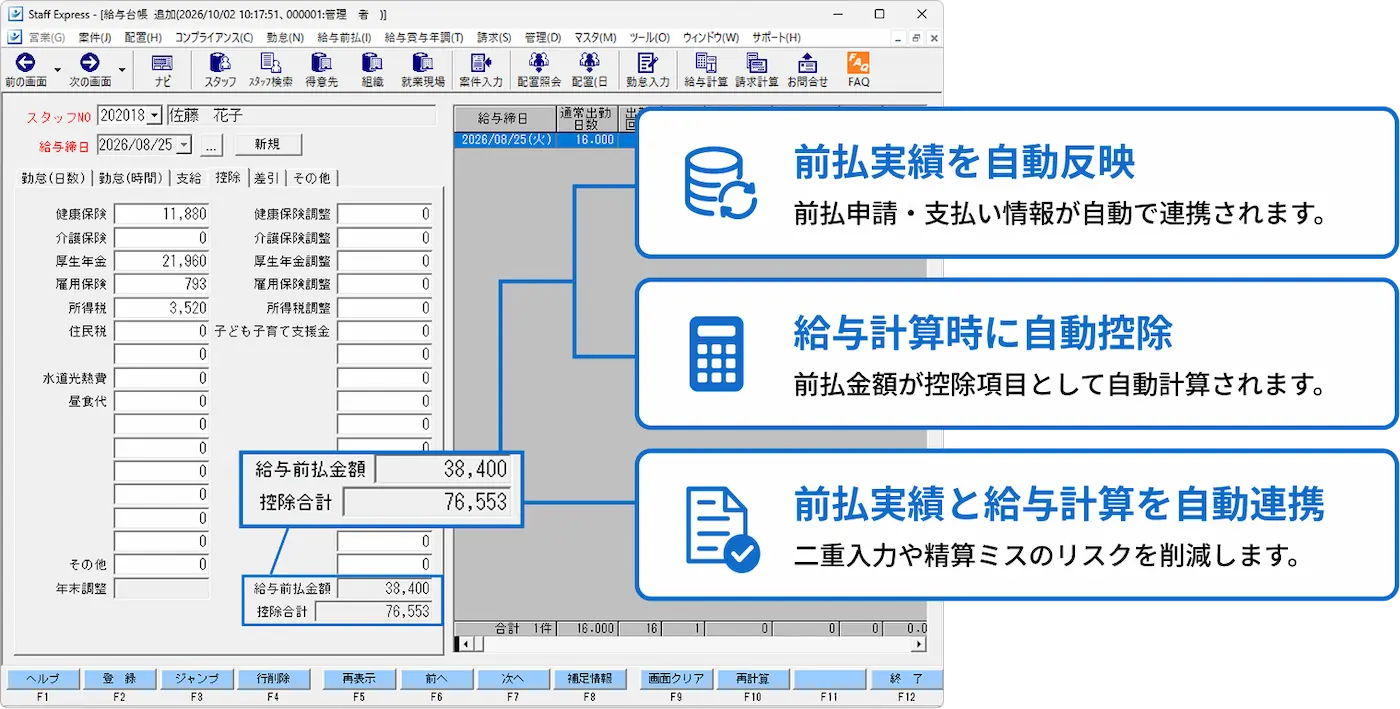Screen dimensions: 1400x709
Task: Switch to the 差引 tab
Action: [x=267, y=178]
